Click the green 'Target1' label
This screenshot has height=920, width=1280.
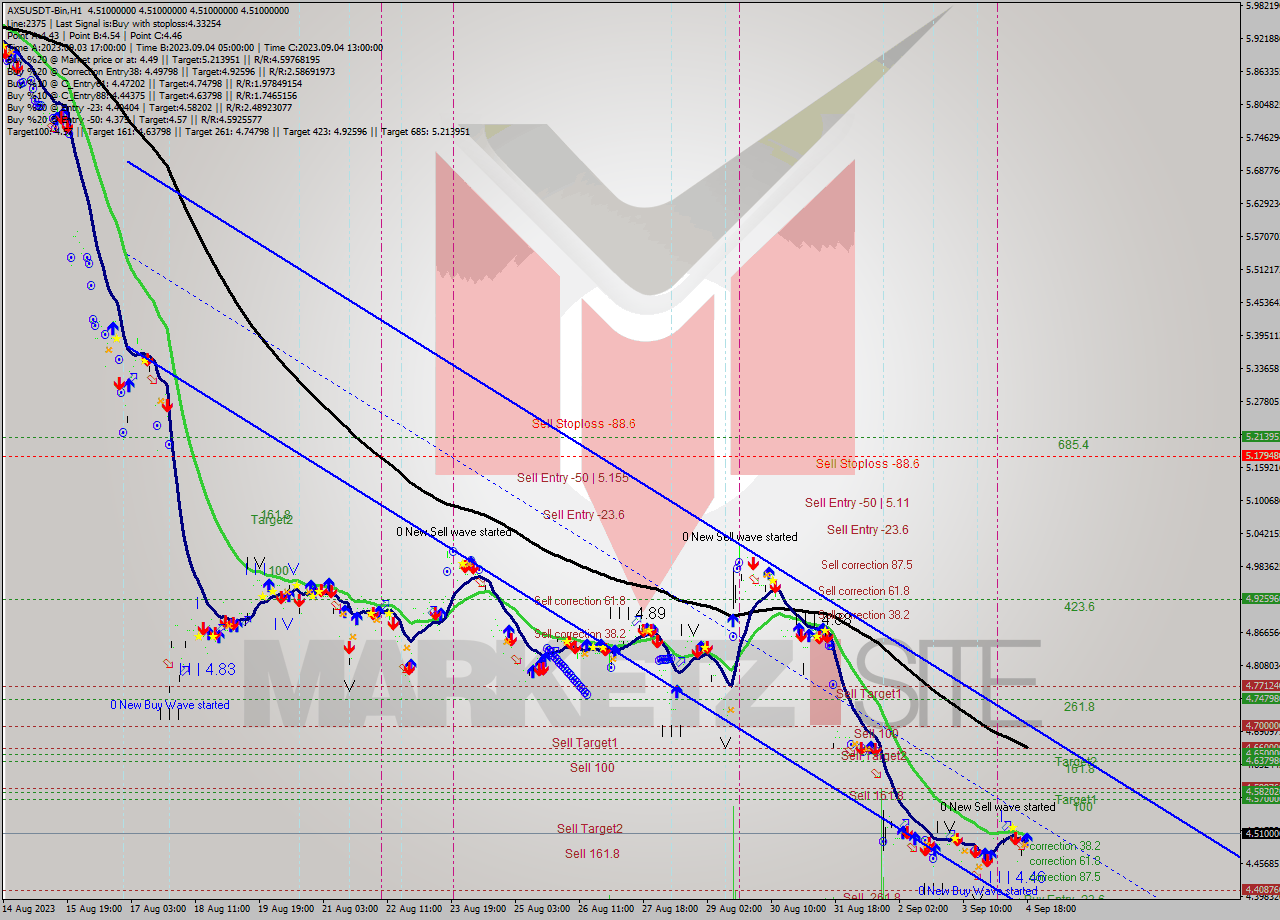(x=1076, y=800)
